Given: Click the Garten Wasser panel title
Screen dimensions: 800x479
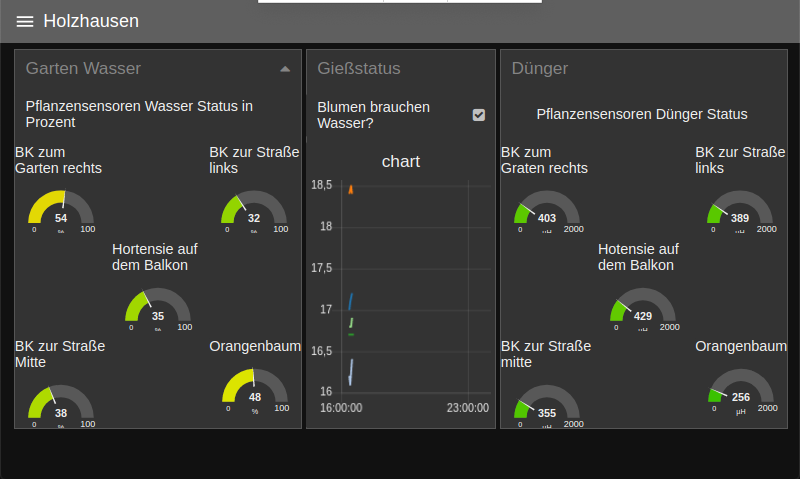Looking at the screenshot, I should point(83,69).
